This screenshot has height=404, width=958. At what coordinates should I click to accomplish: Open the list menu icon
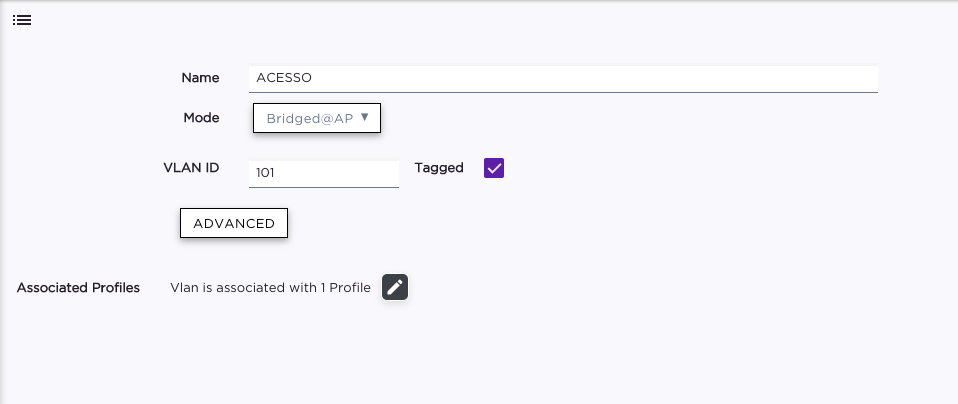point(22,20)
